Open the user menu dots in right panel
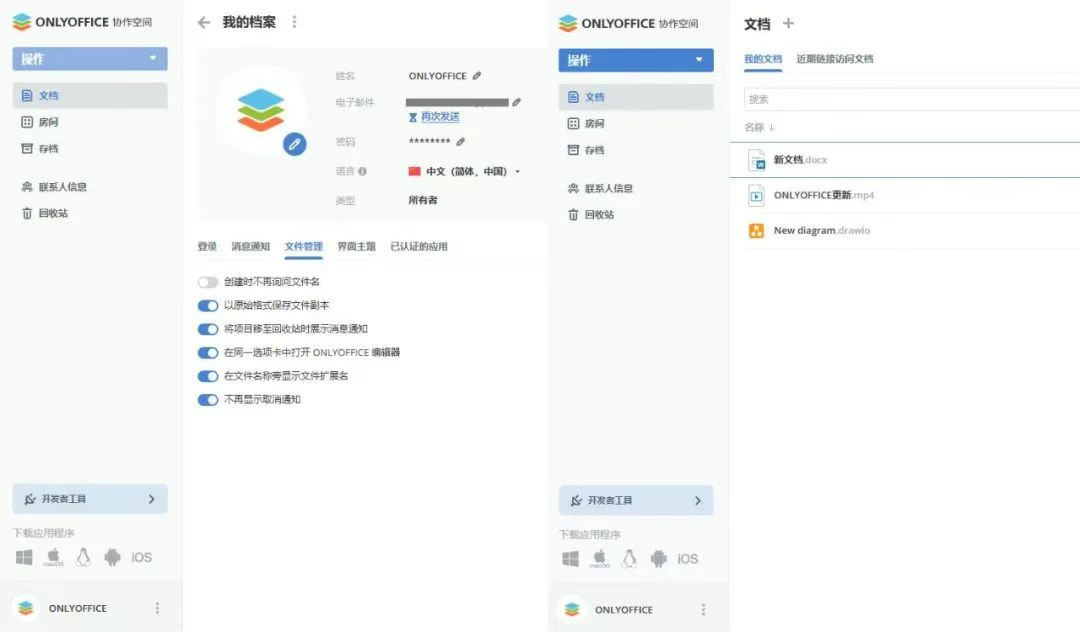 703,609
